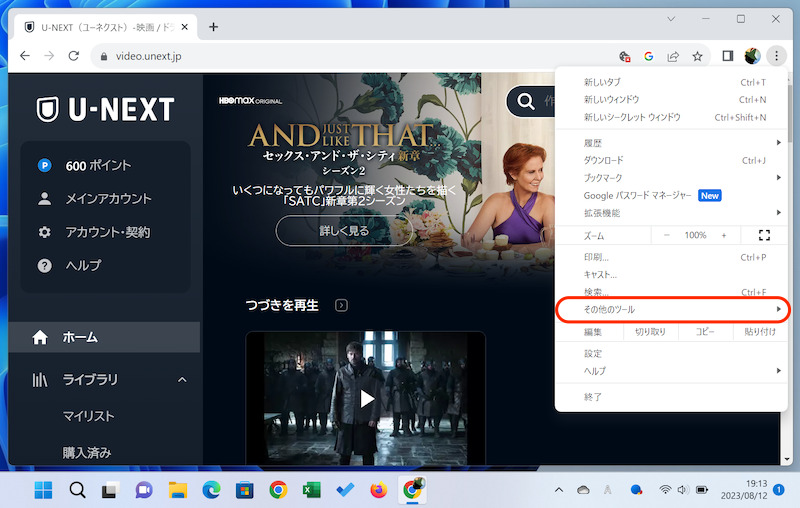Viewport: 800px width, 508px height.
Task: Expand その他のツール submenu
Action: (671, 309)
